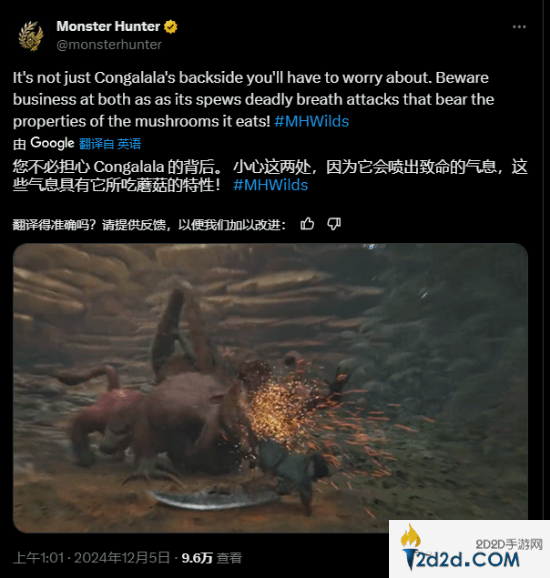The width and height of the screenshot is (550, 578).
Task: Click the 上午1:01 post timestamp
Action: 39,558
